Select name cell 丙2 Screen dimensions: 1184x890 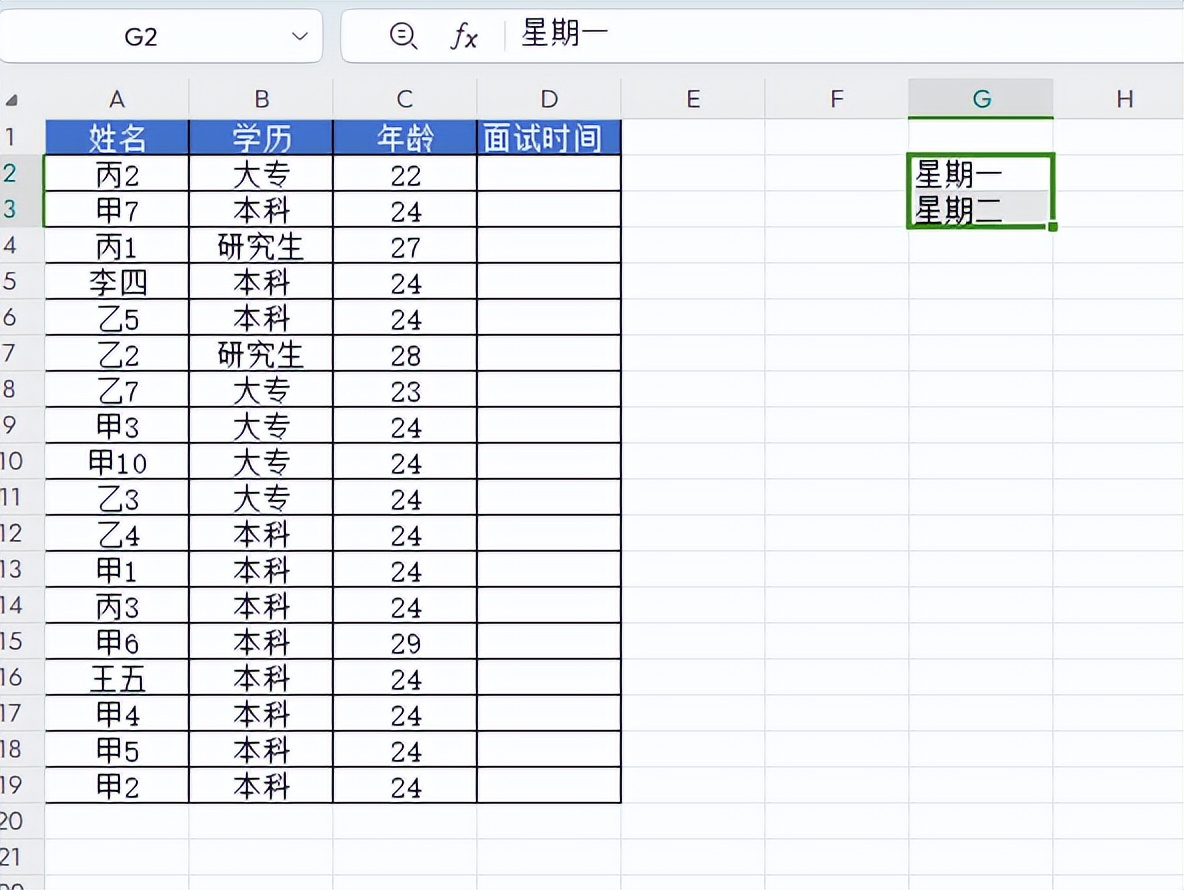(116, 174)
